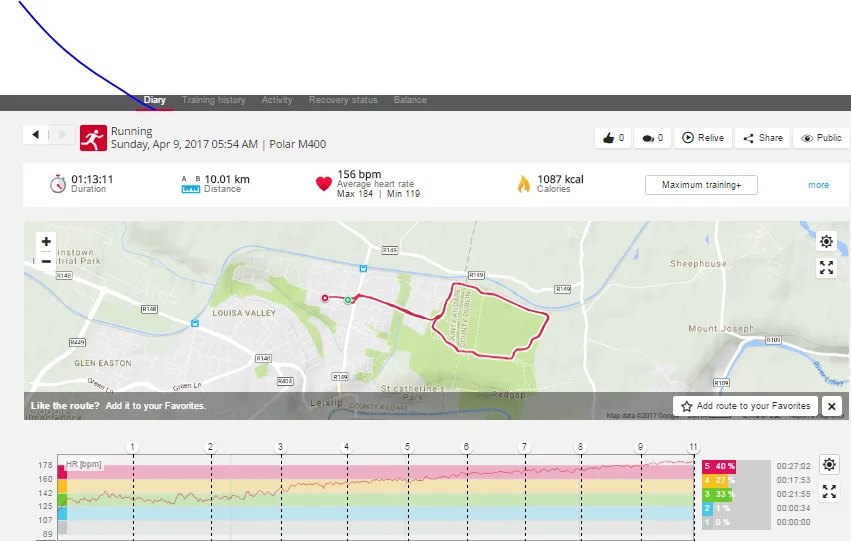
Task: Zoom in on the map
Action: point(46,241)
